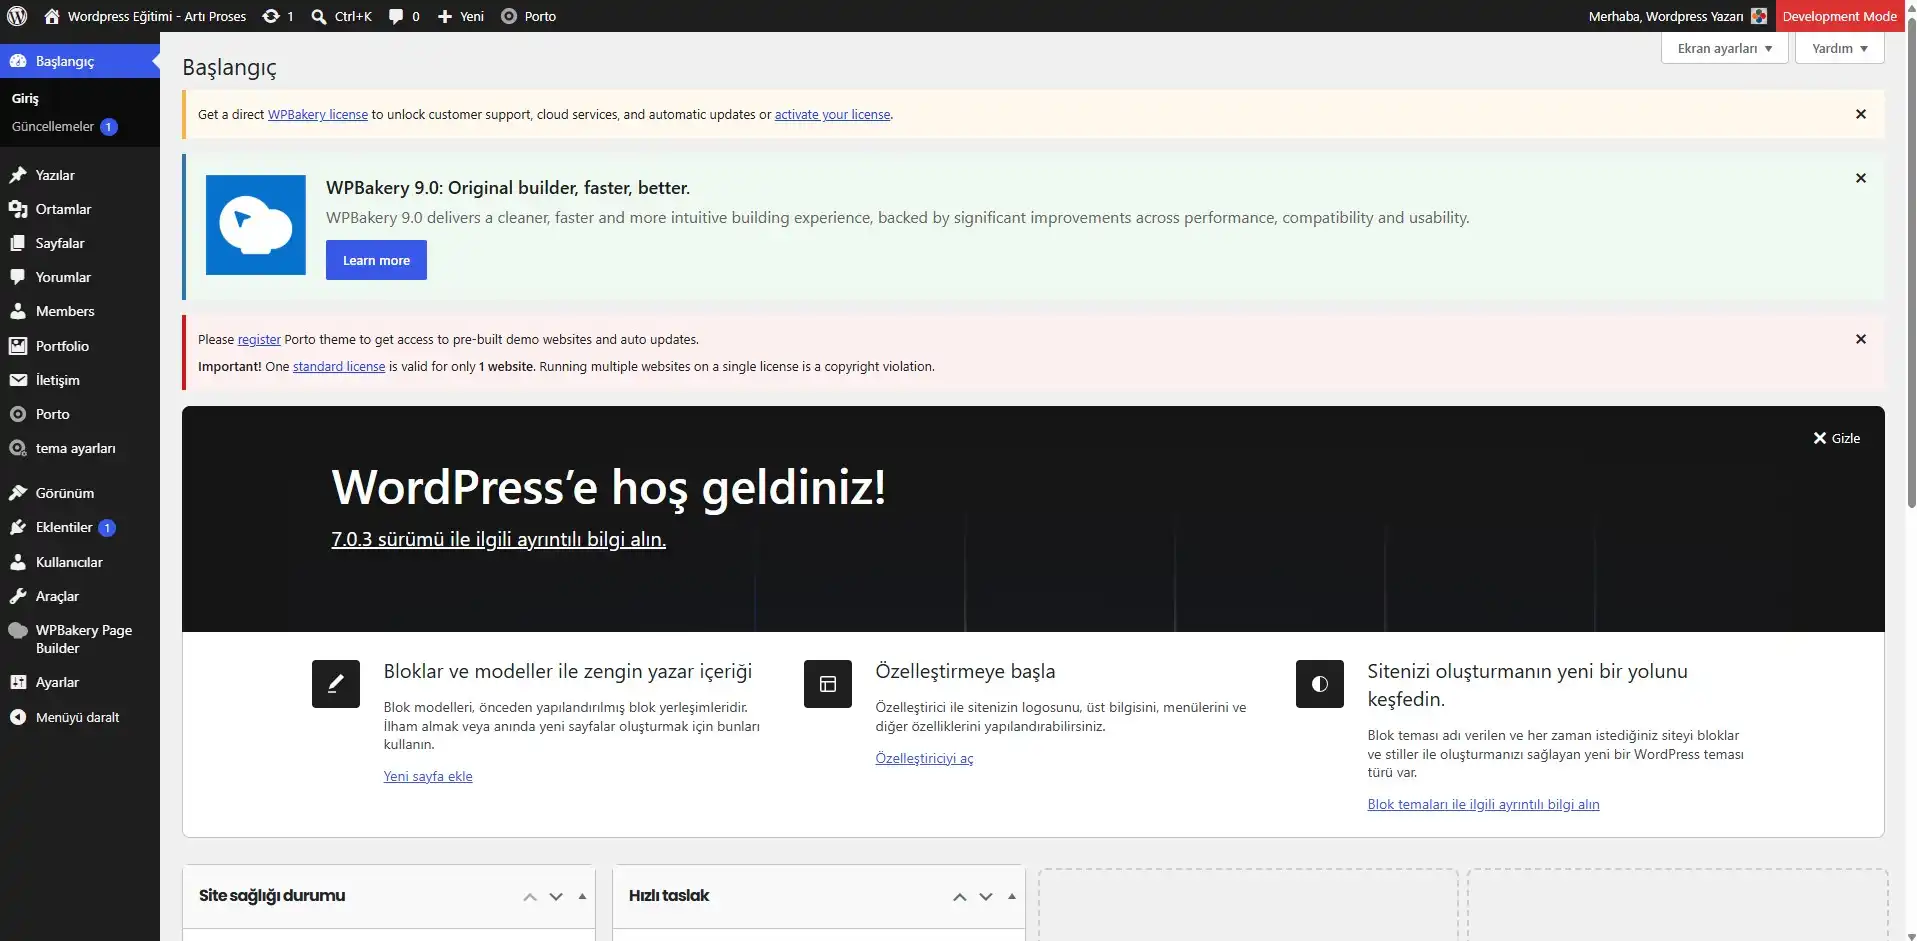Open Eklentiler plugins menu
The height and width of the screenshot is (941, 1917).
80,527
